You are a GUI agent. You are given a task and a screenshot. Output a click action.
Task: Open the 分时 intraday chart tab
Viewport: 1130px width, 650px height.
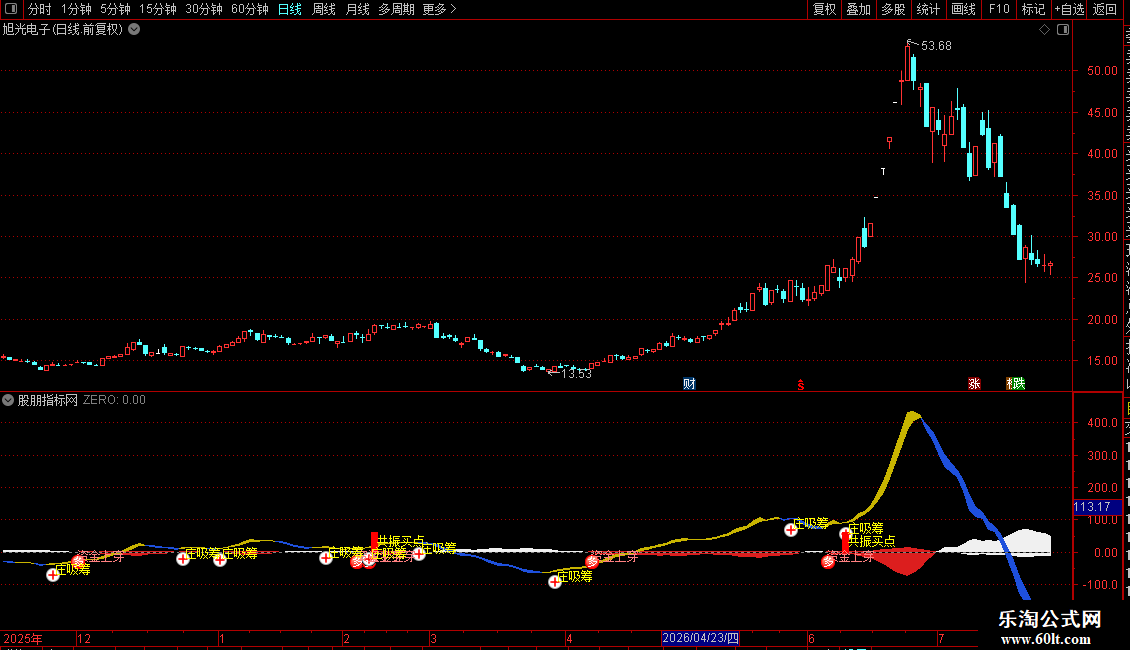point(40,9)
